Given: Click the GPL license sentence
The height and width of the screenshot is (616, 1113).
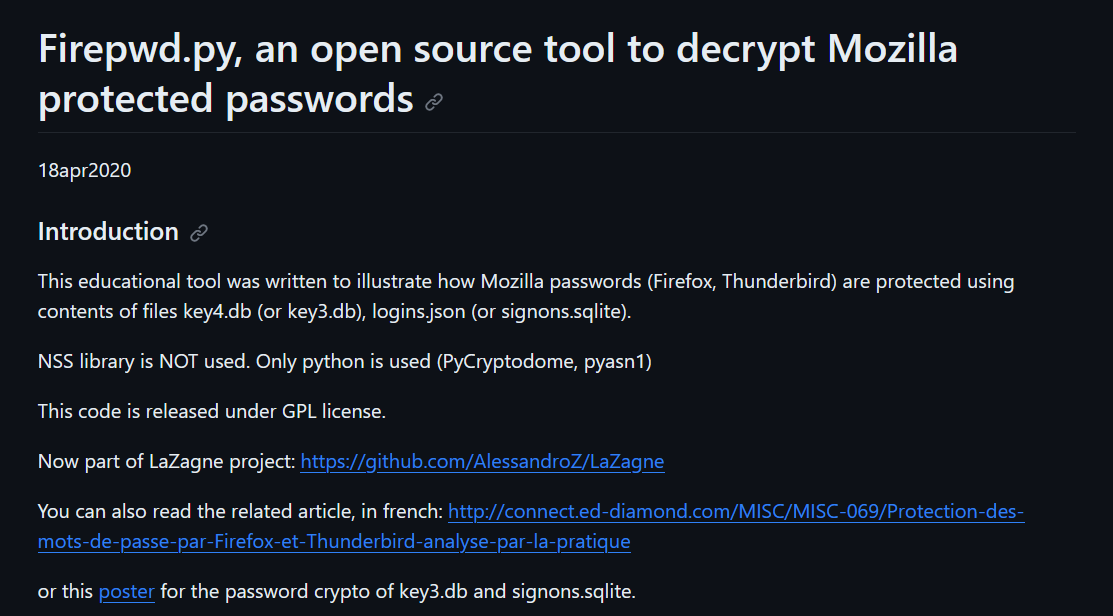Looking at the screenshot, I should pos(212,411).
